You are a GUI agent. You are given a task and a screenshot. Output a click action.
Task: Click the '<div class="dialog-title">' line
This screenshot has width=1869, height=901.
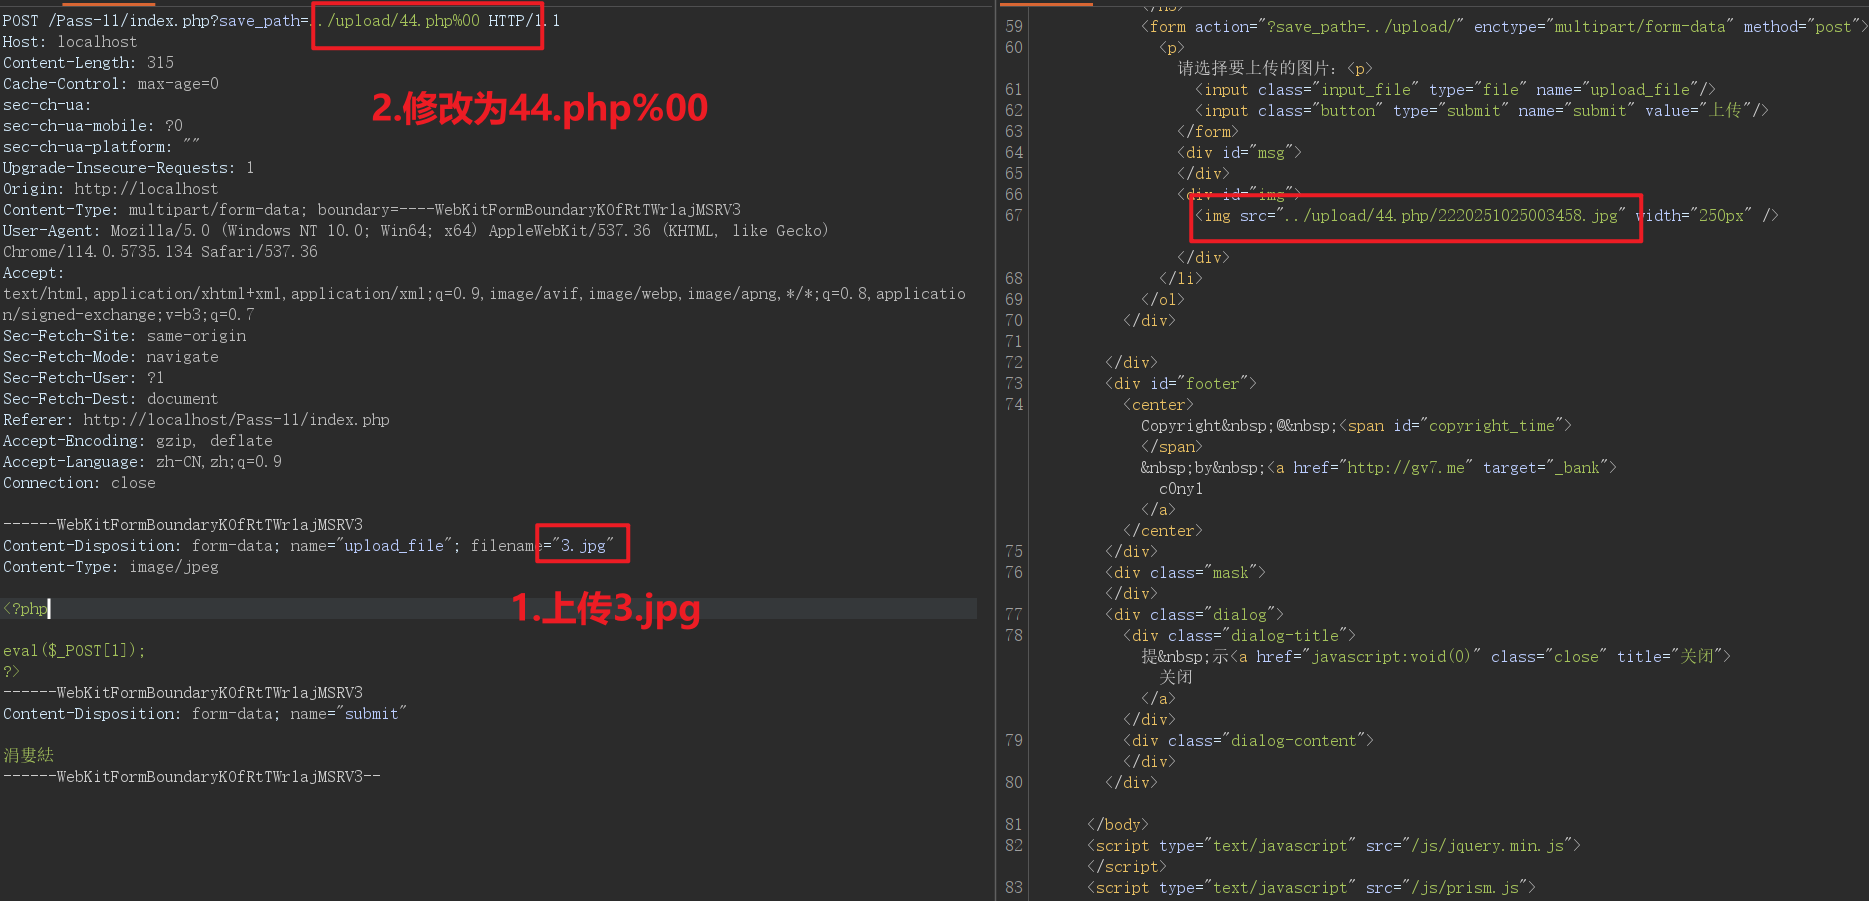coord(1240,635)
